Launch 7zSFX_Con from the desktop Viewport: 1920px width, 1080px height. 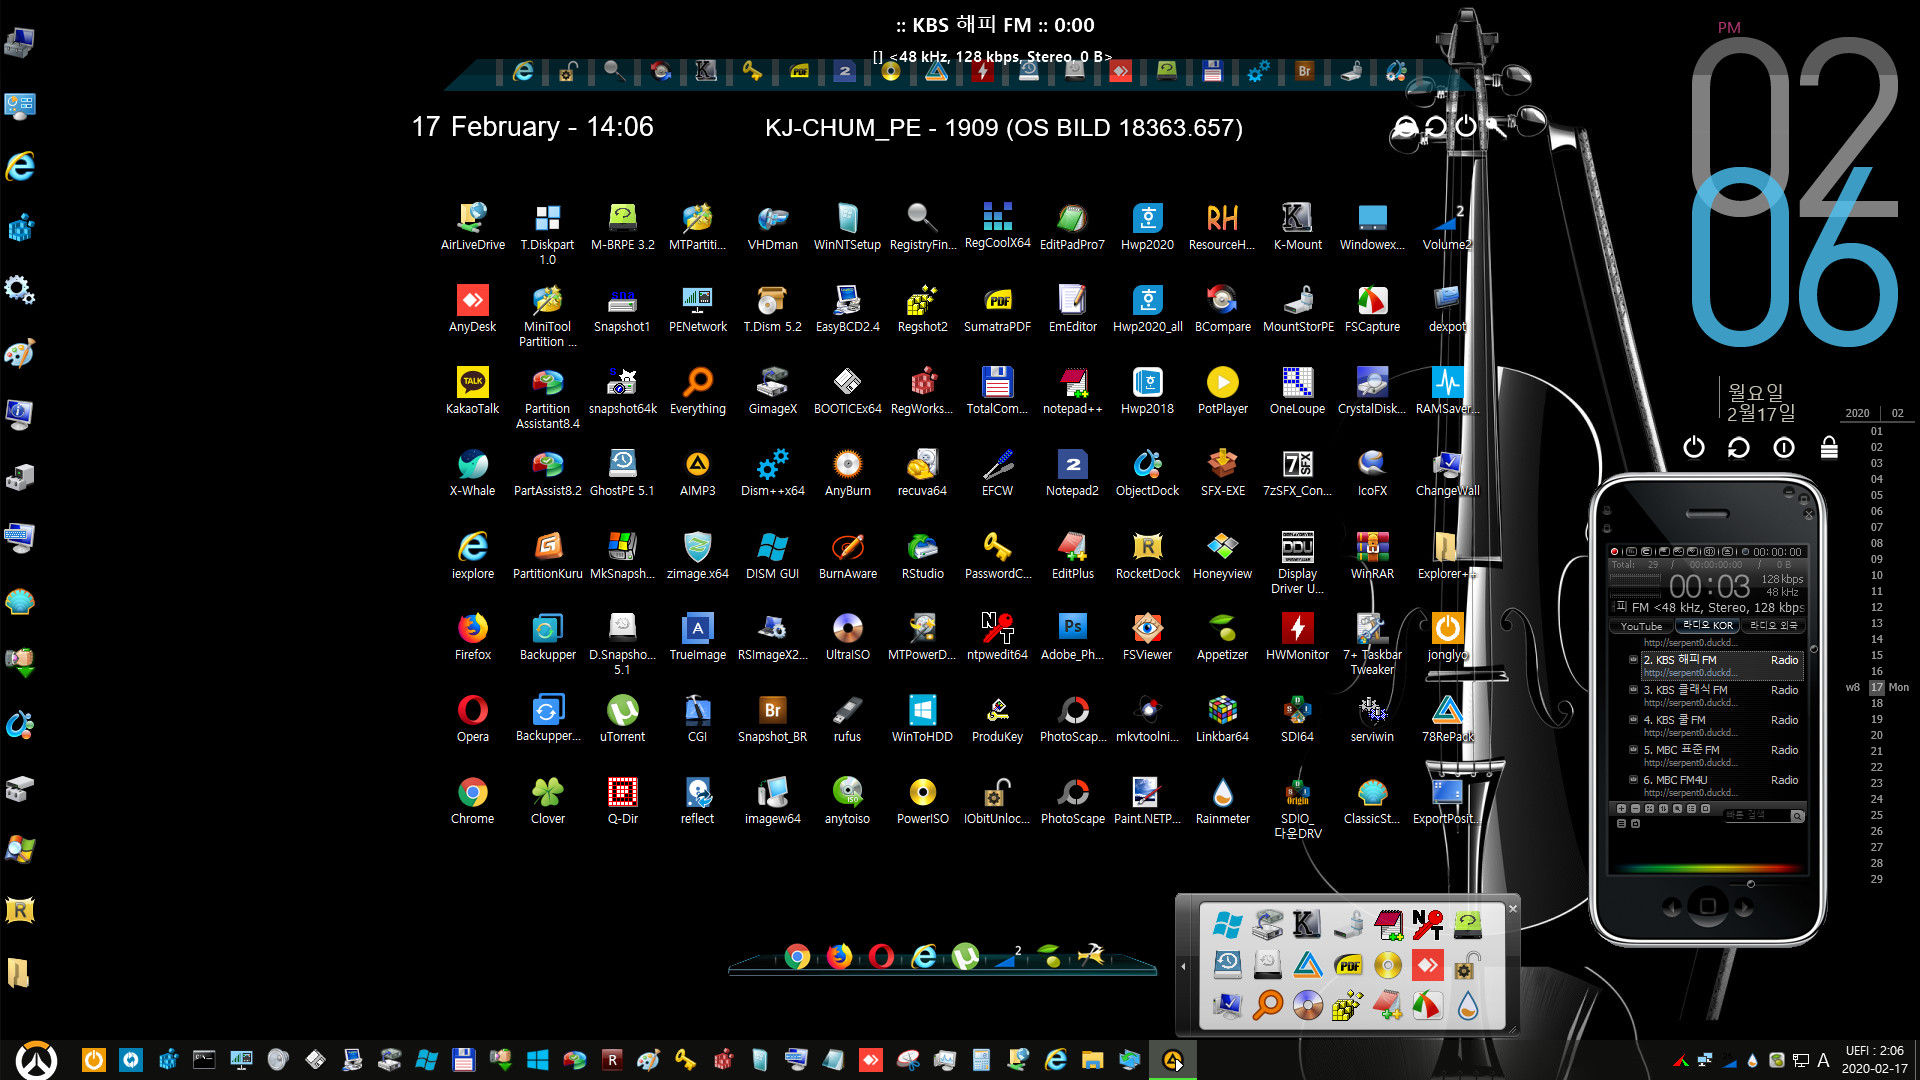tap(1297, 472)
